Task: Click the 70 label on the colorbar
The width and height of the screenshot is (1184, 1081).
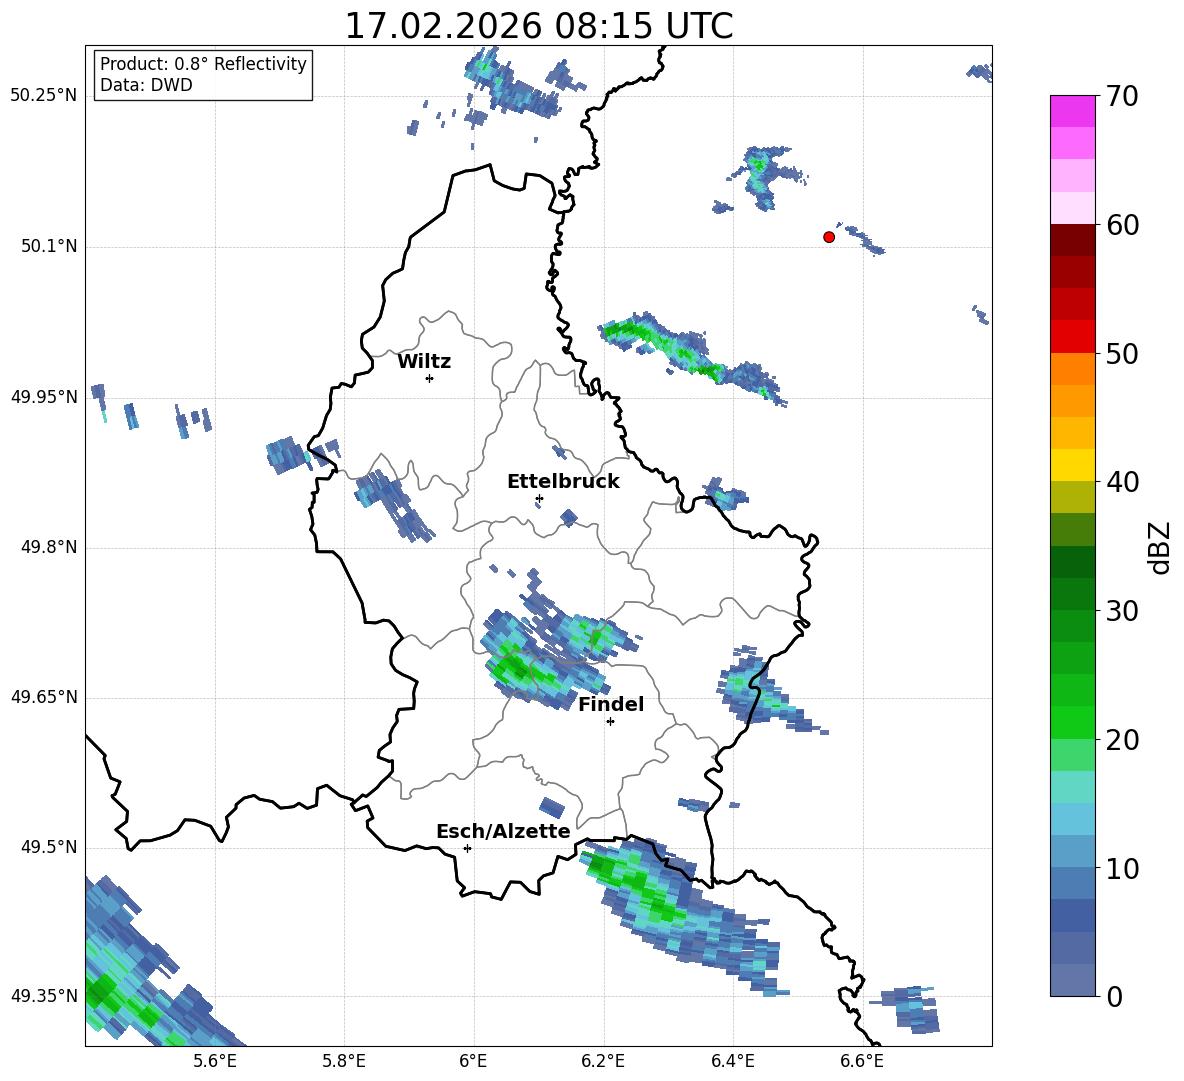Action: pyautogui.click(x=1121, y=96)
